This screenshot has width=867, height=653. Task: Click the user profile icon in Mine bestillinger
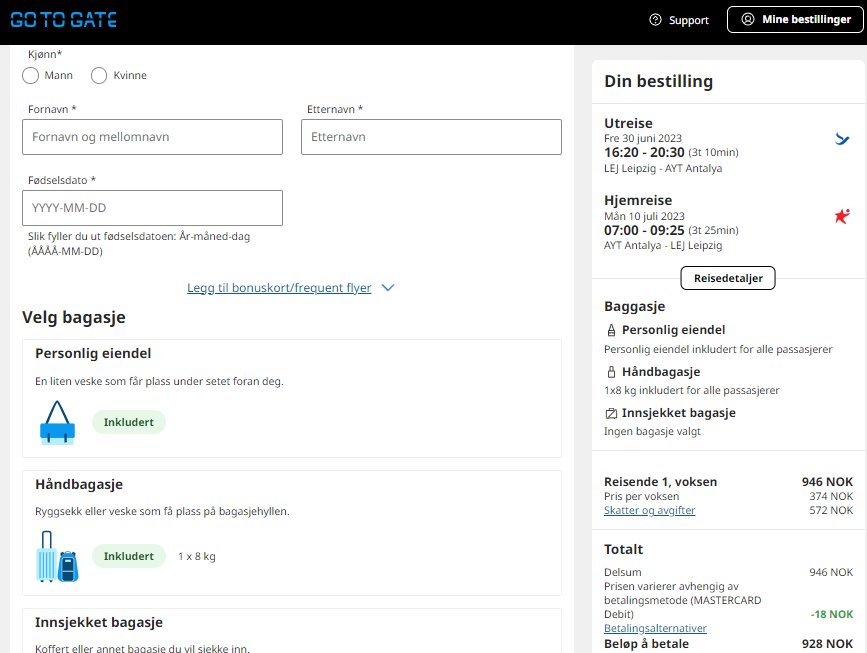[x=748, y=19]
